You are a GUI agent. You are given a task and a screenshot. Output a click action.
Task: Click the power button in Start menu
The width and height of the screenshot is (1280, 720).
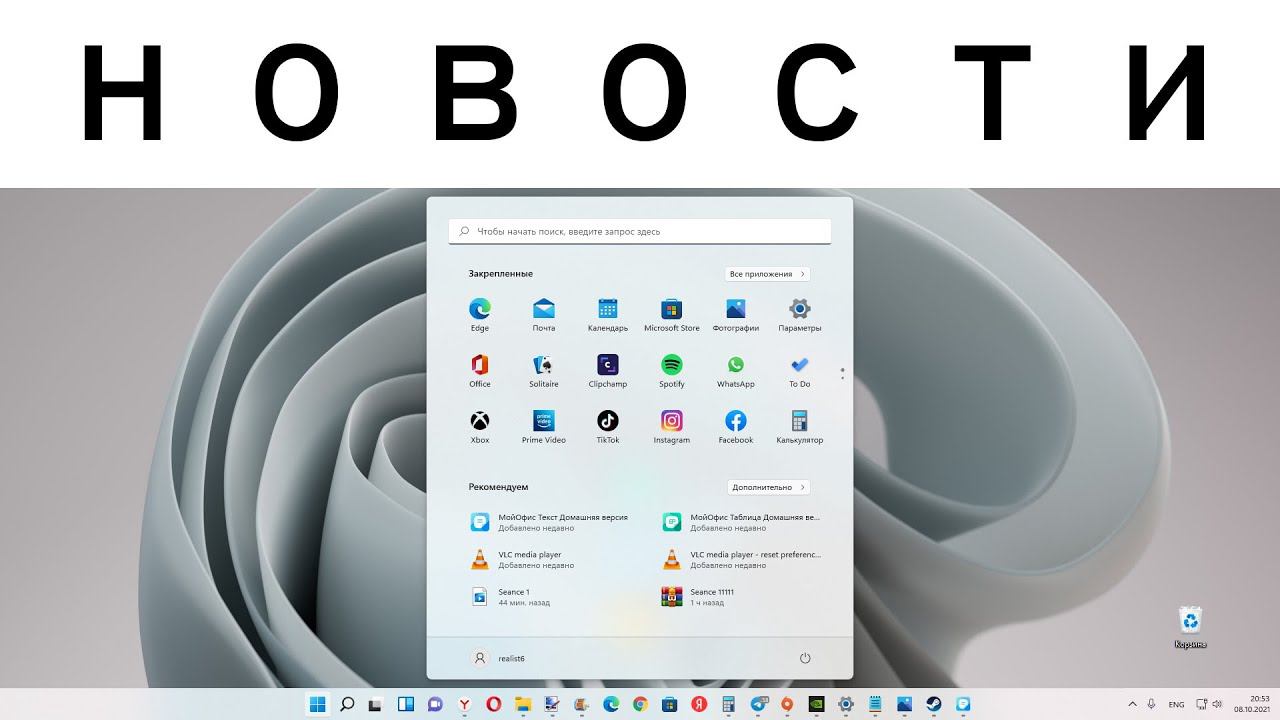point(805,658)
